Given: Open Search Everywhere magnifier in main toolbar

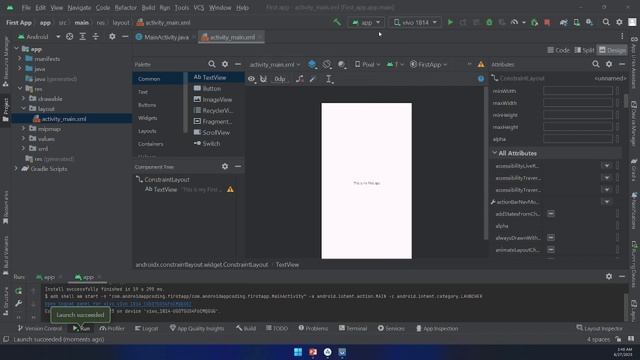Looking at the screenshot, I should pos(606,22).
